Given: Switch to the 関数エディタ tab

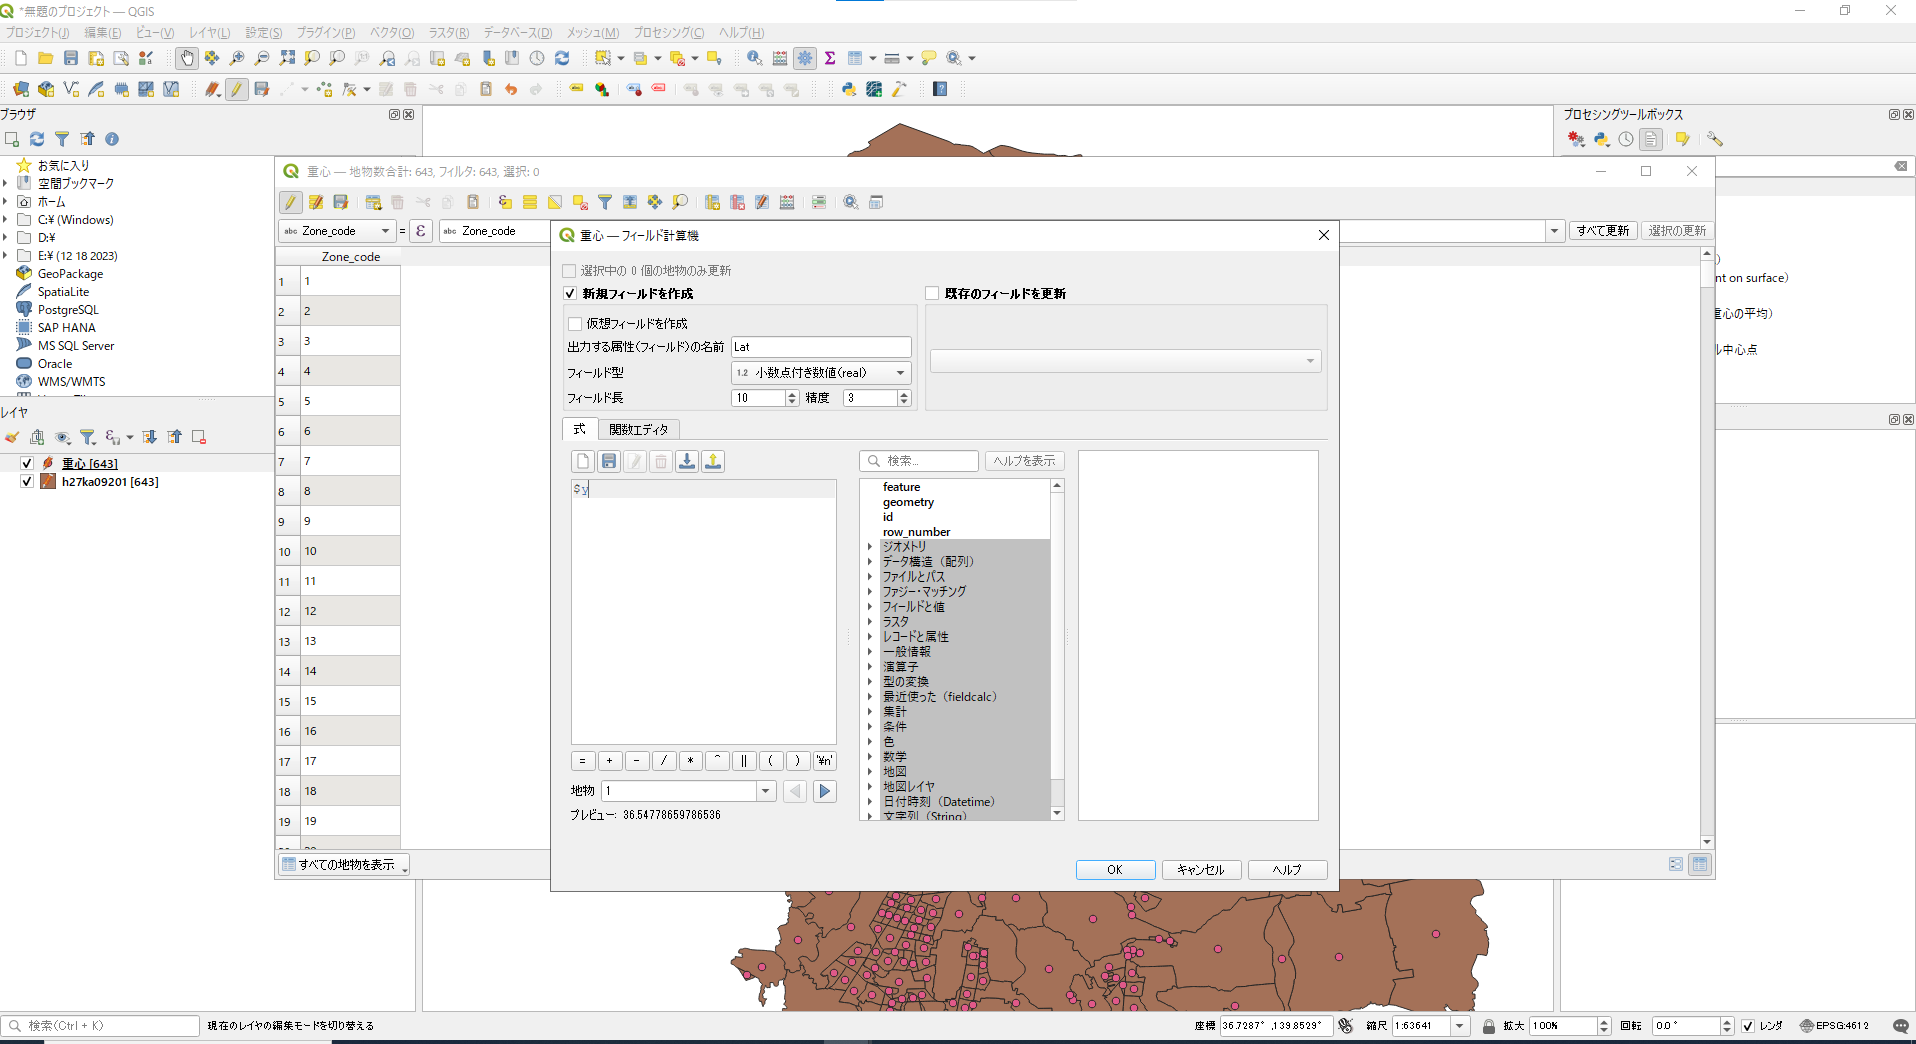Looking at the screenshot, I should coord(638,429).
